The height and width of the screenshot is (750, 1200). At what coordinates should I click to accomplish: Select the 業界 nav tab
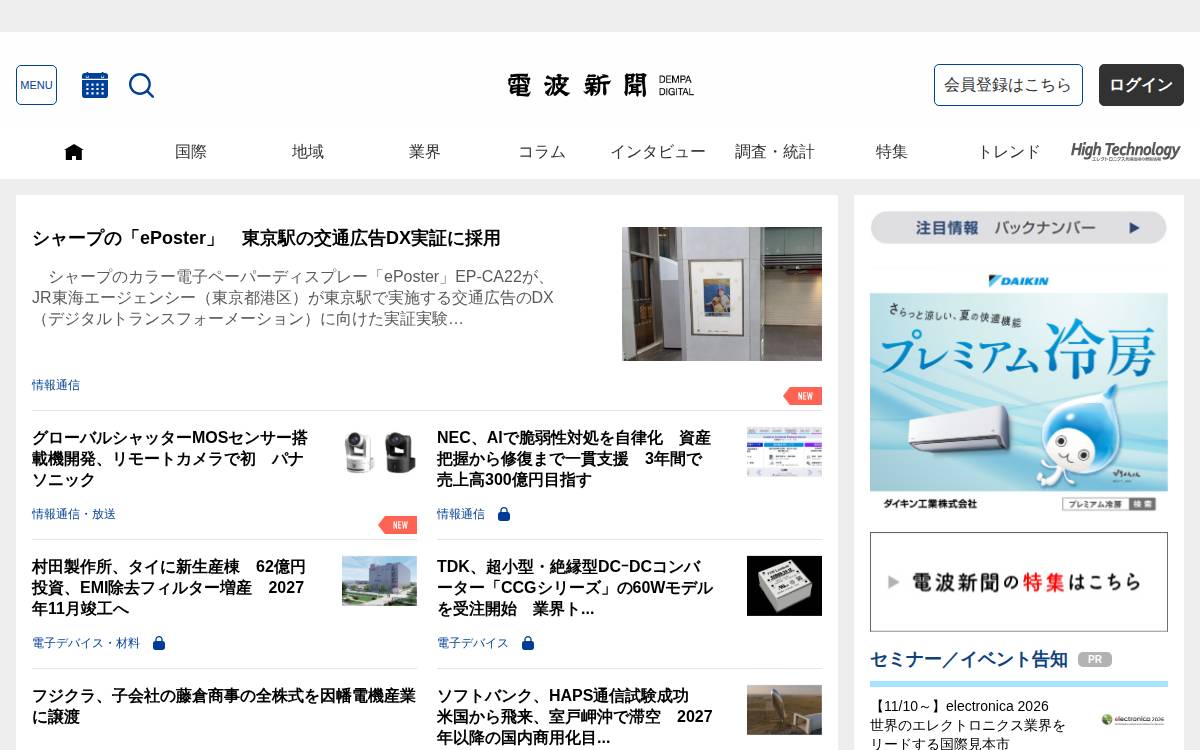(425, 152)
